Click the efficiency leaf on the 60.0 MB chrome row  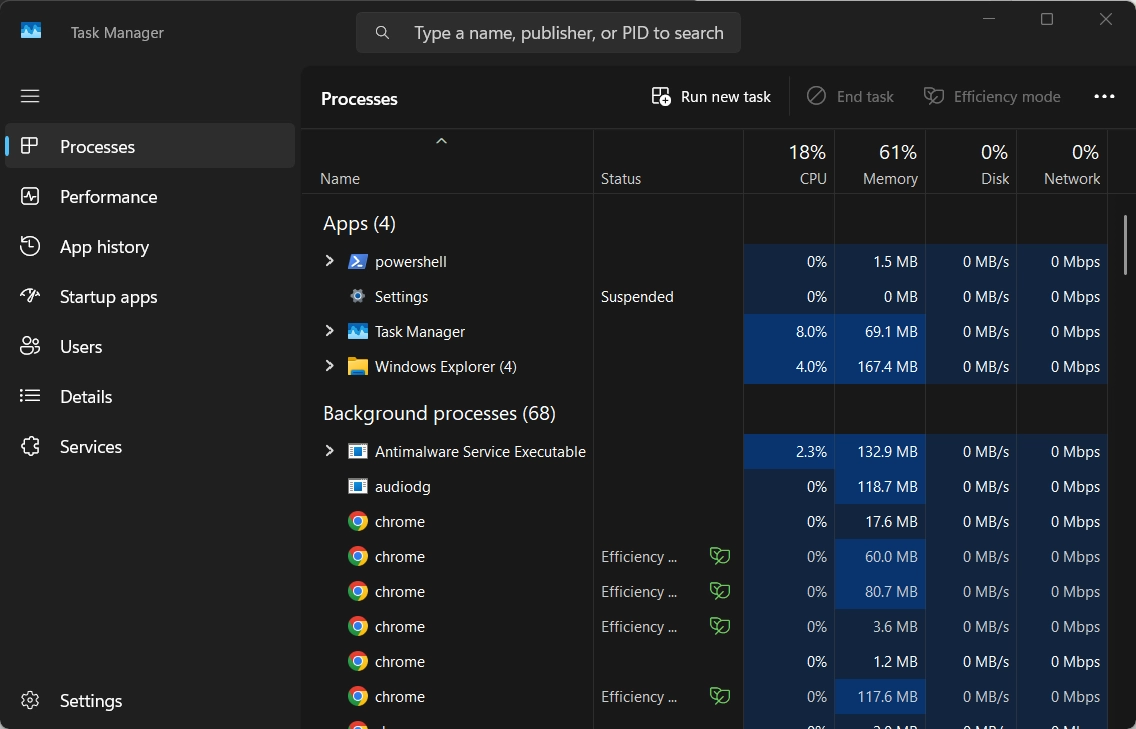(x=719, y=556)
